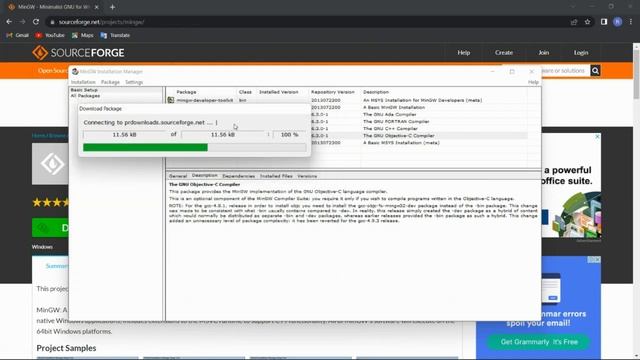Select 'The GNU FORTRAN Compiler' row
640x360 pixels.
click(x=418, y=121)
